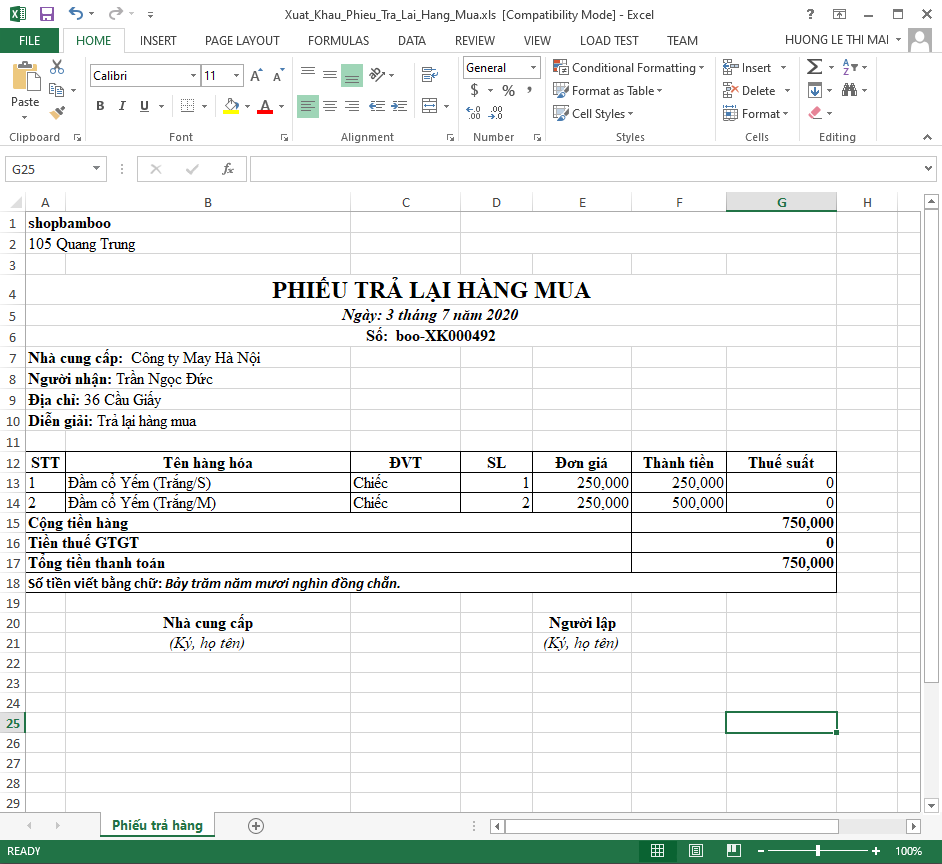942x864 pixels.
Task: Click the Wrap Text icon
Action: tap(430, 75)
